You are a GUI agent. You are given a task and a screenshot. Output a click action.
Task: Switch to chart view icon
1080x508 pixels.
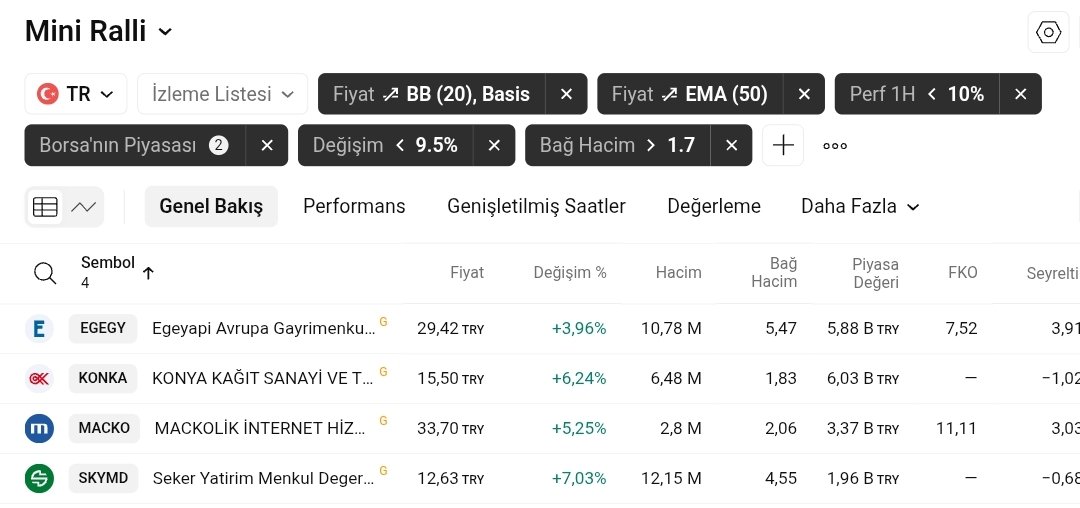[84, 207]
